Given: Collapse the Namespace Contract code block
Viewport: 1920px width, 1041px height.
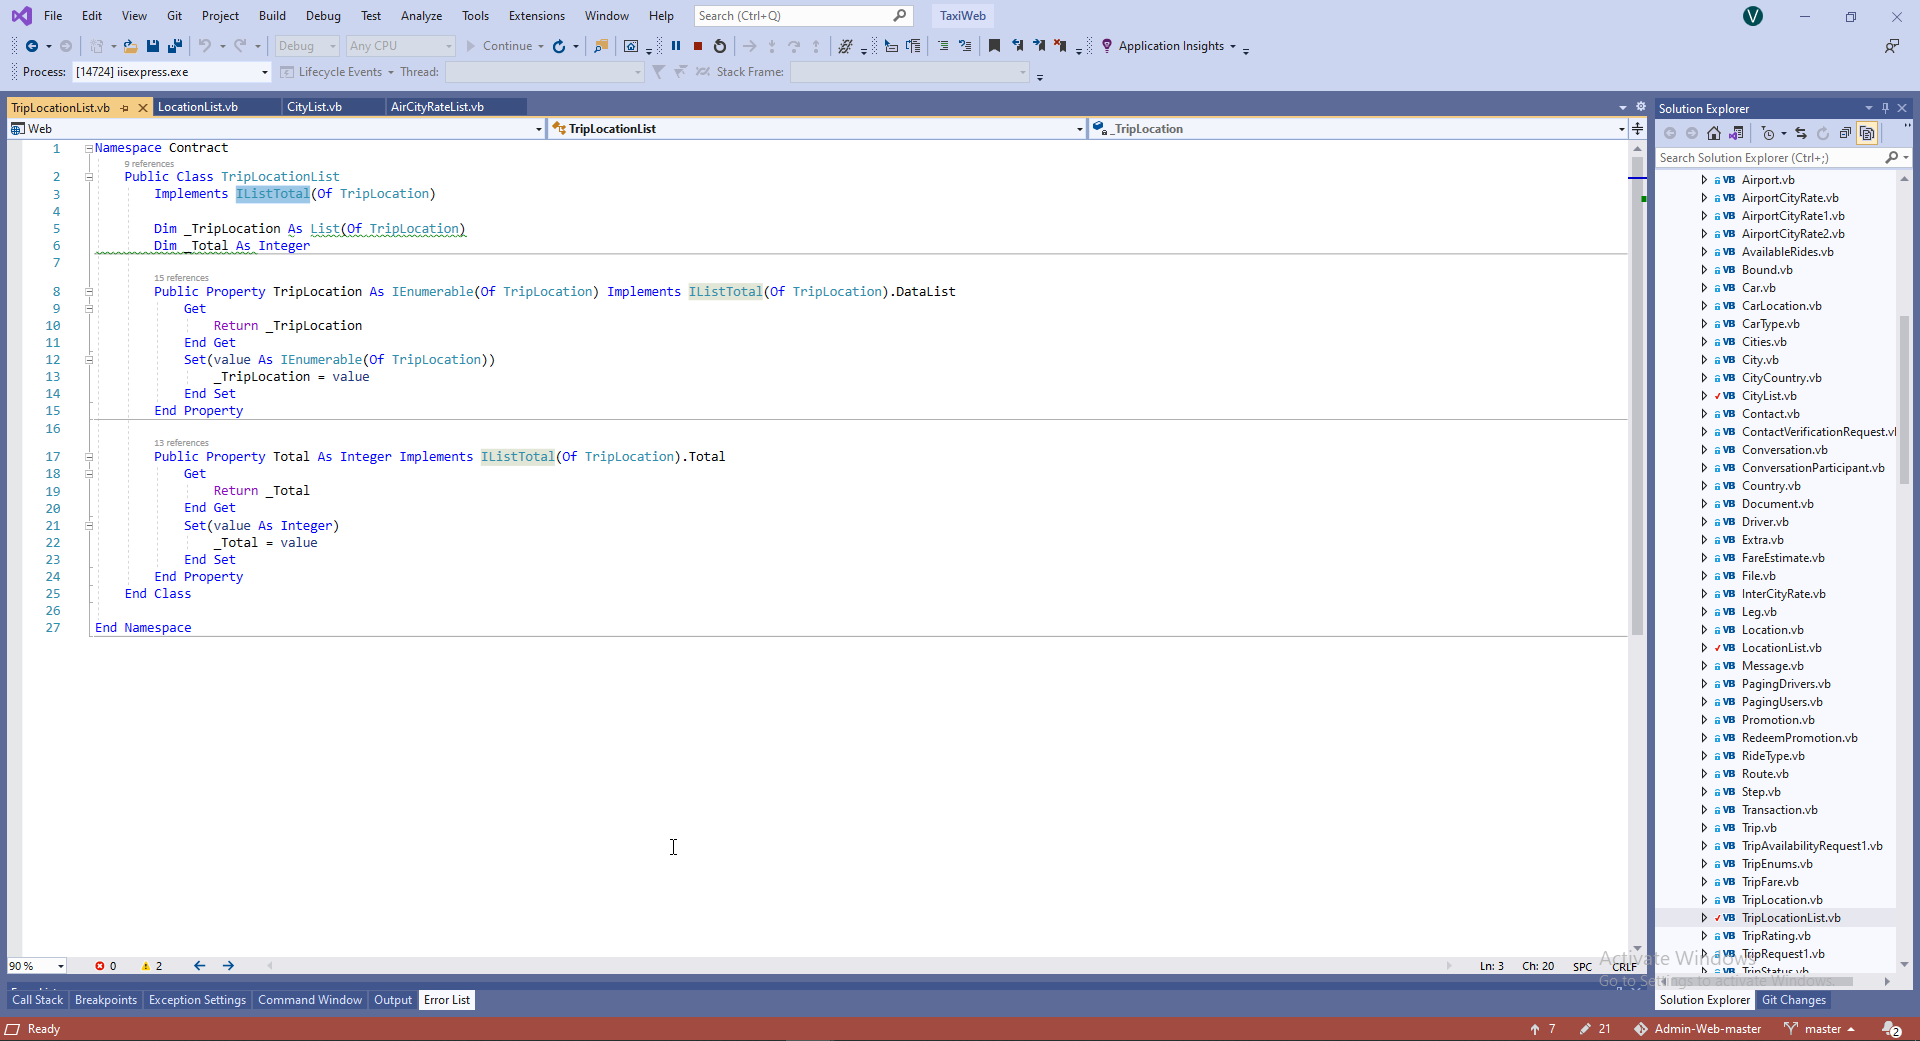Looking at the screenshot, I should tap(89, 148).
